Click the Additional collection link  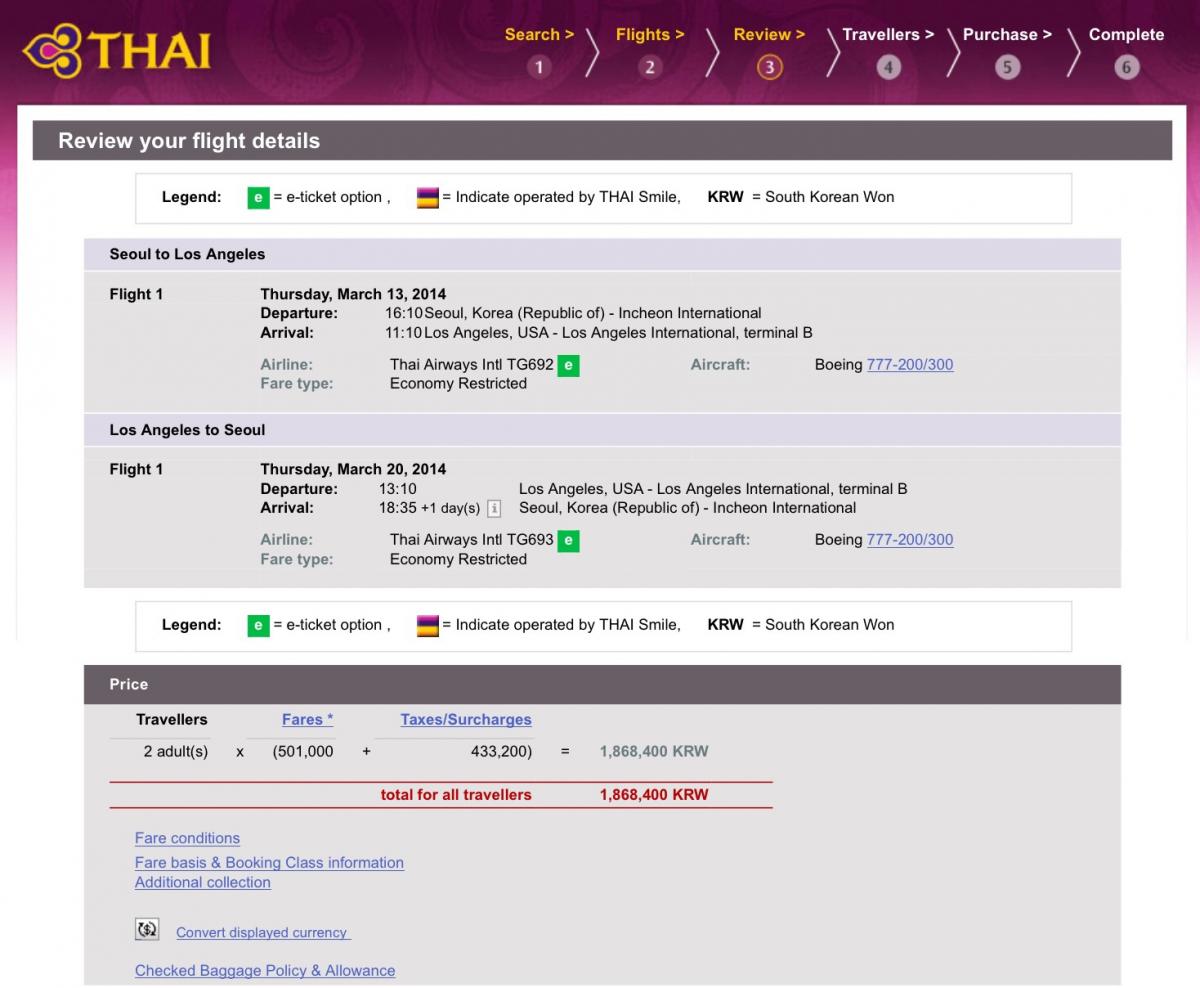tap(202, 882)
